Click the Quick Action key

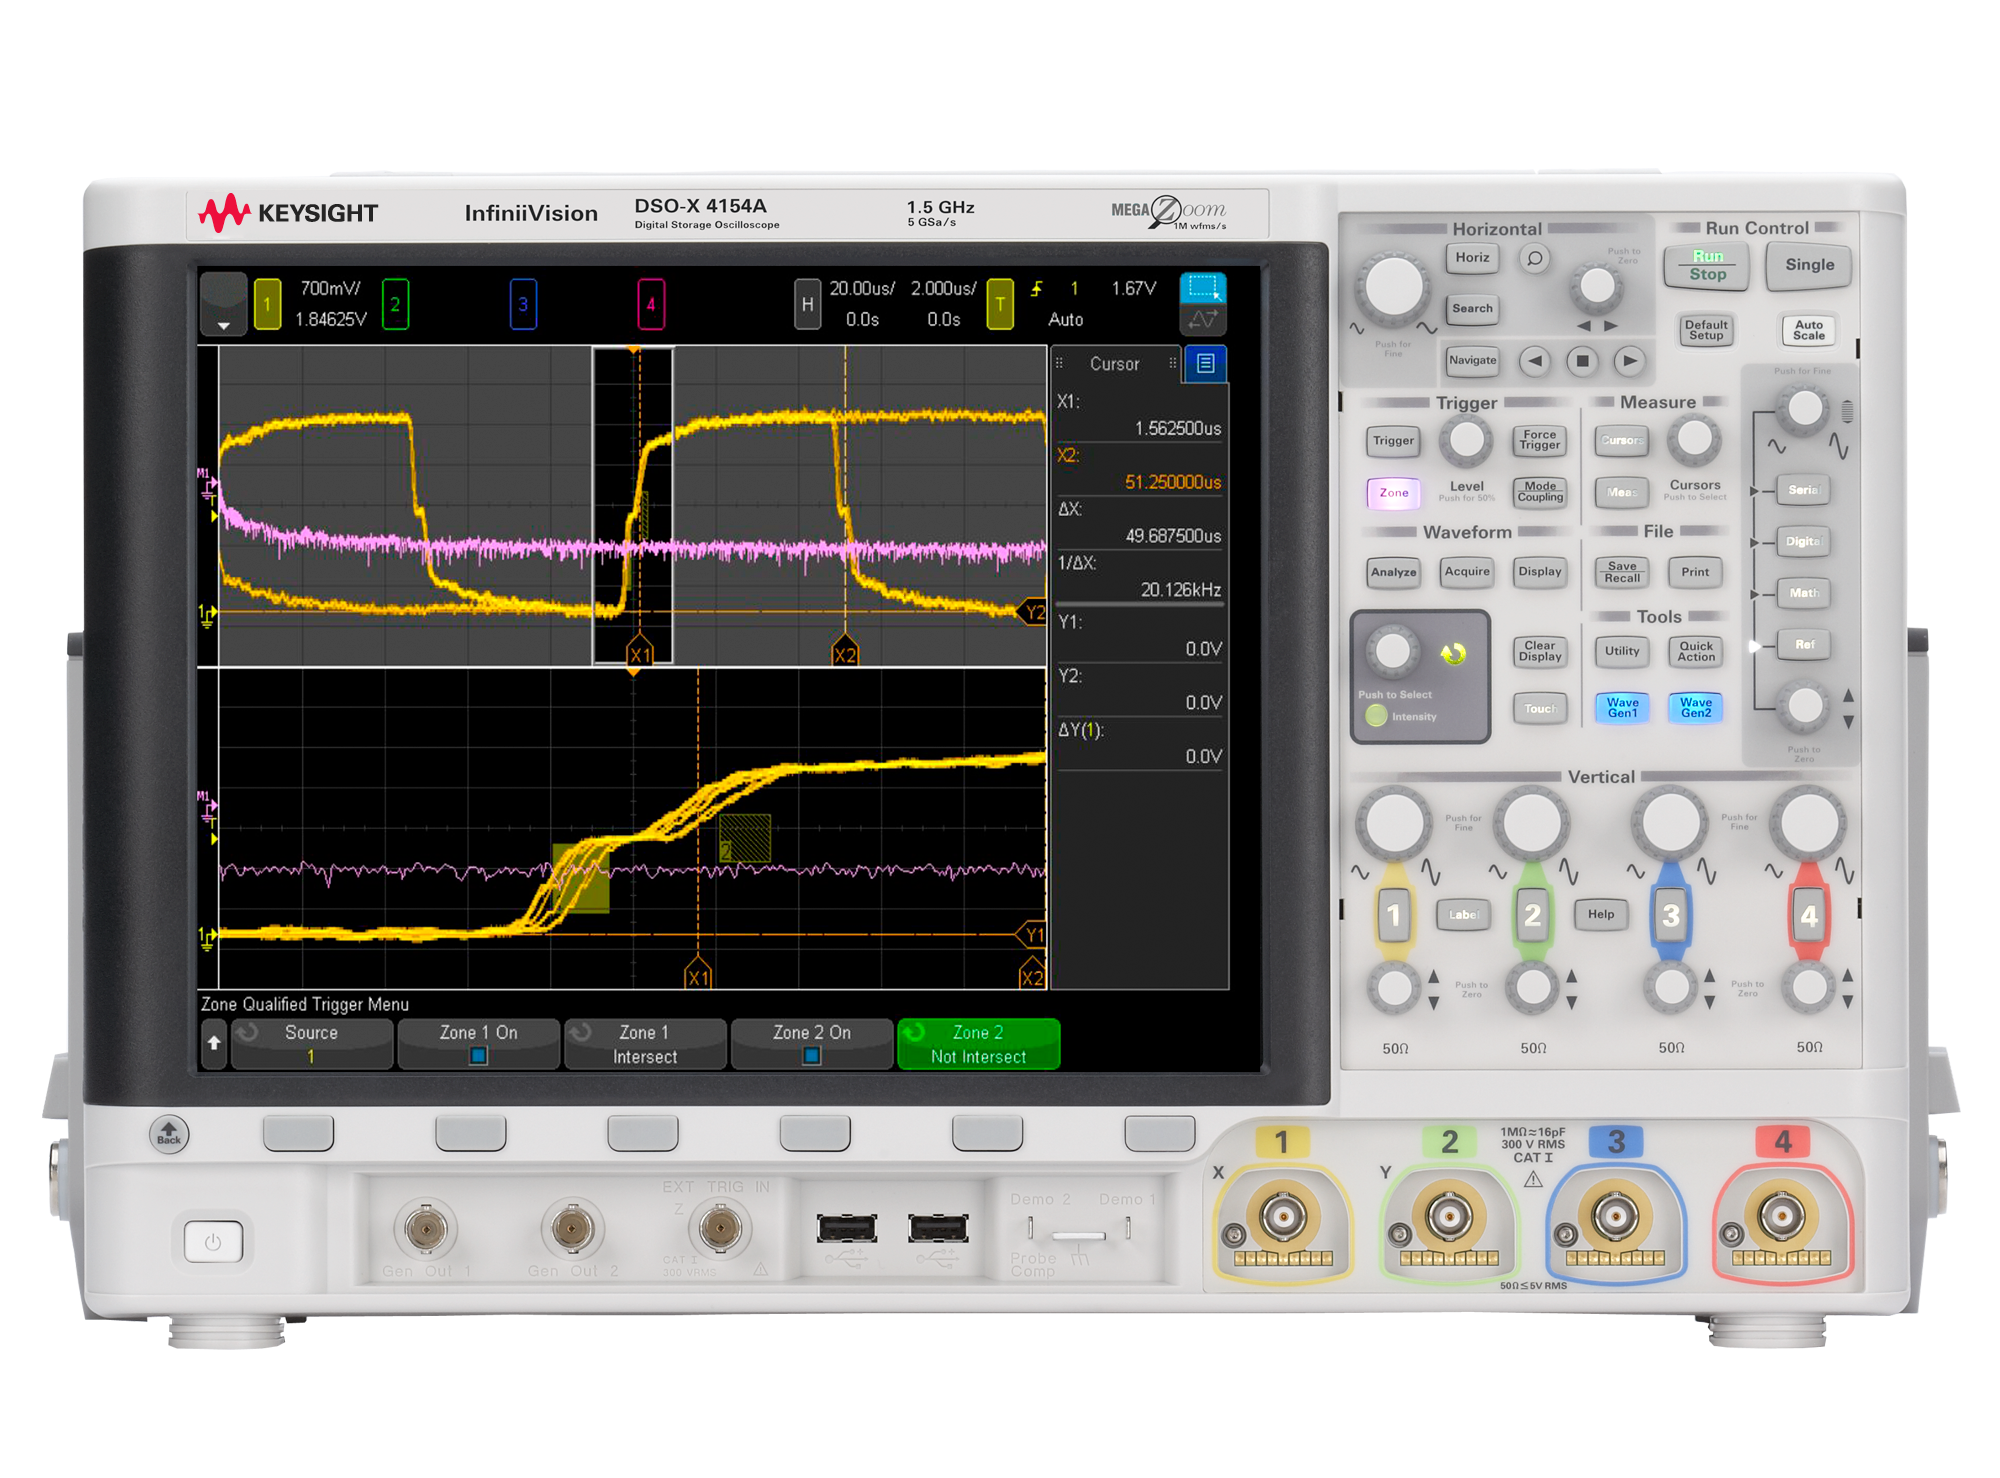click(x=1696, y=651)
